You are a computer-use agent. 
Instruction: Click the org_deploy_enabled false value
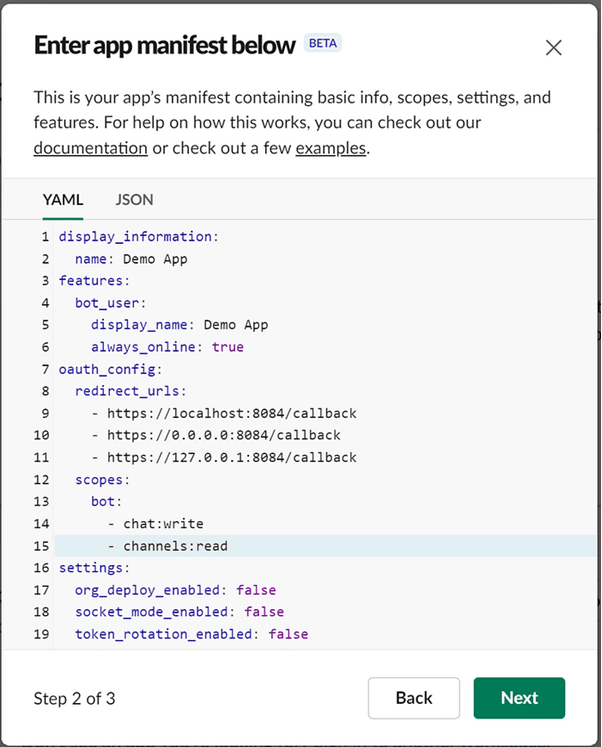pyautogui.click(x=256, y=590)
